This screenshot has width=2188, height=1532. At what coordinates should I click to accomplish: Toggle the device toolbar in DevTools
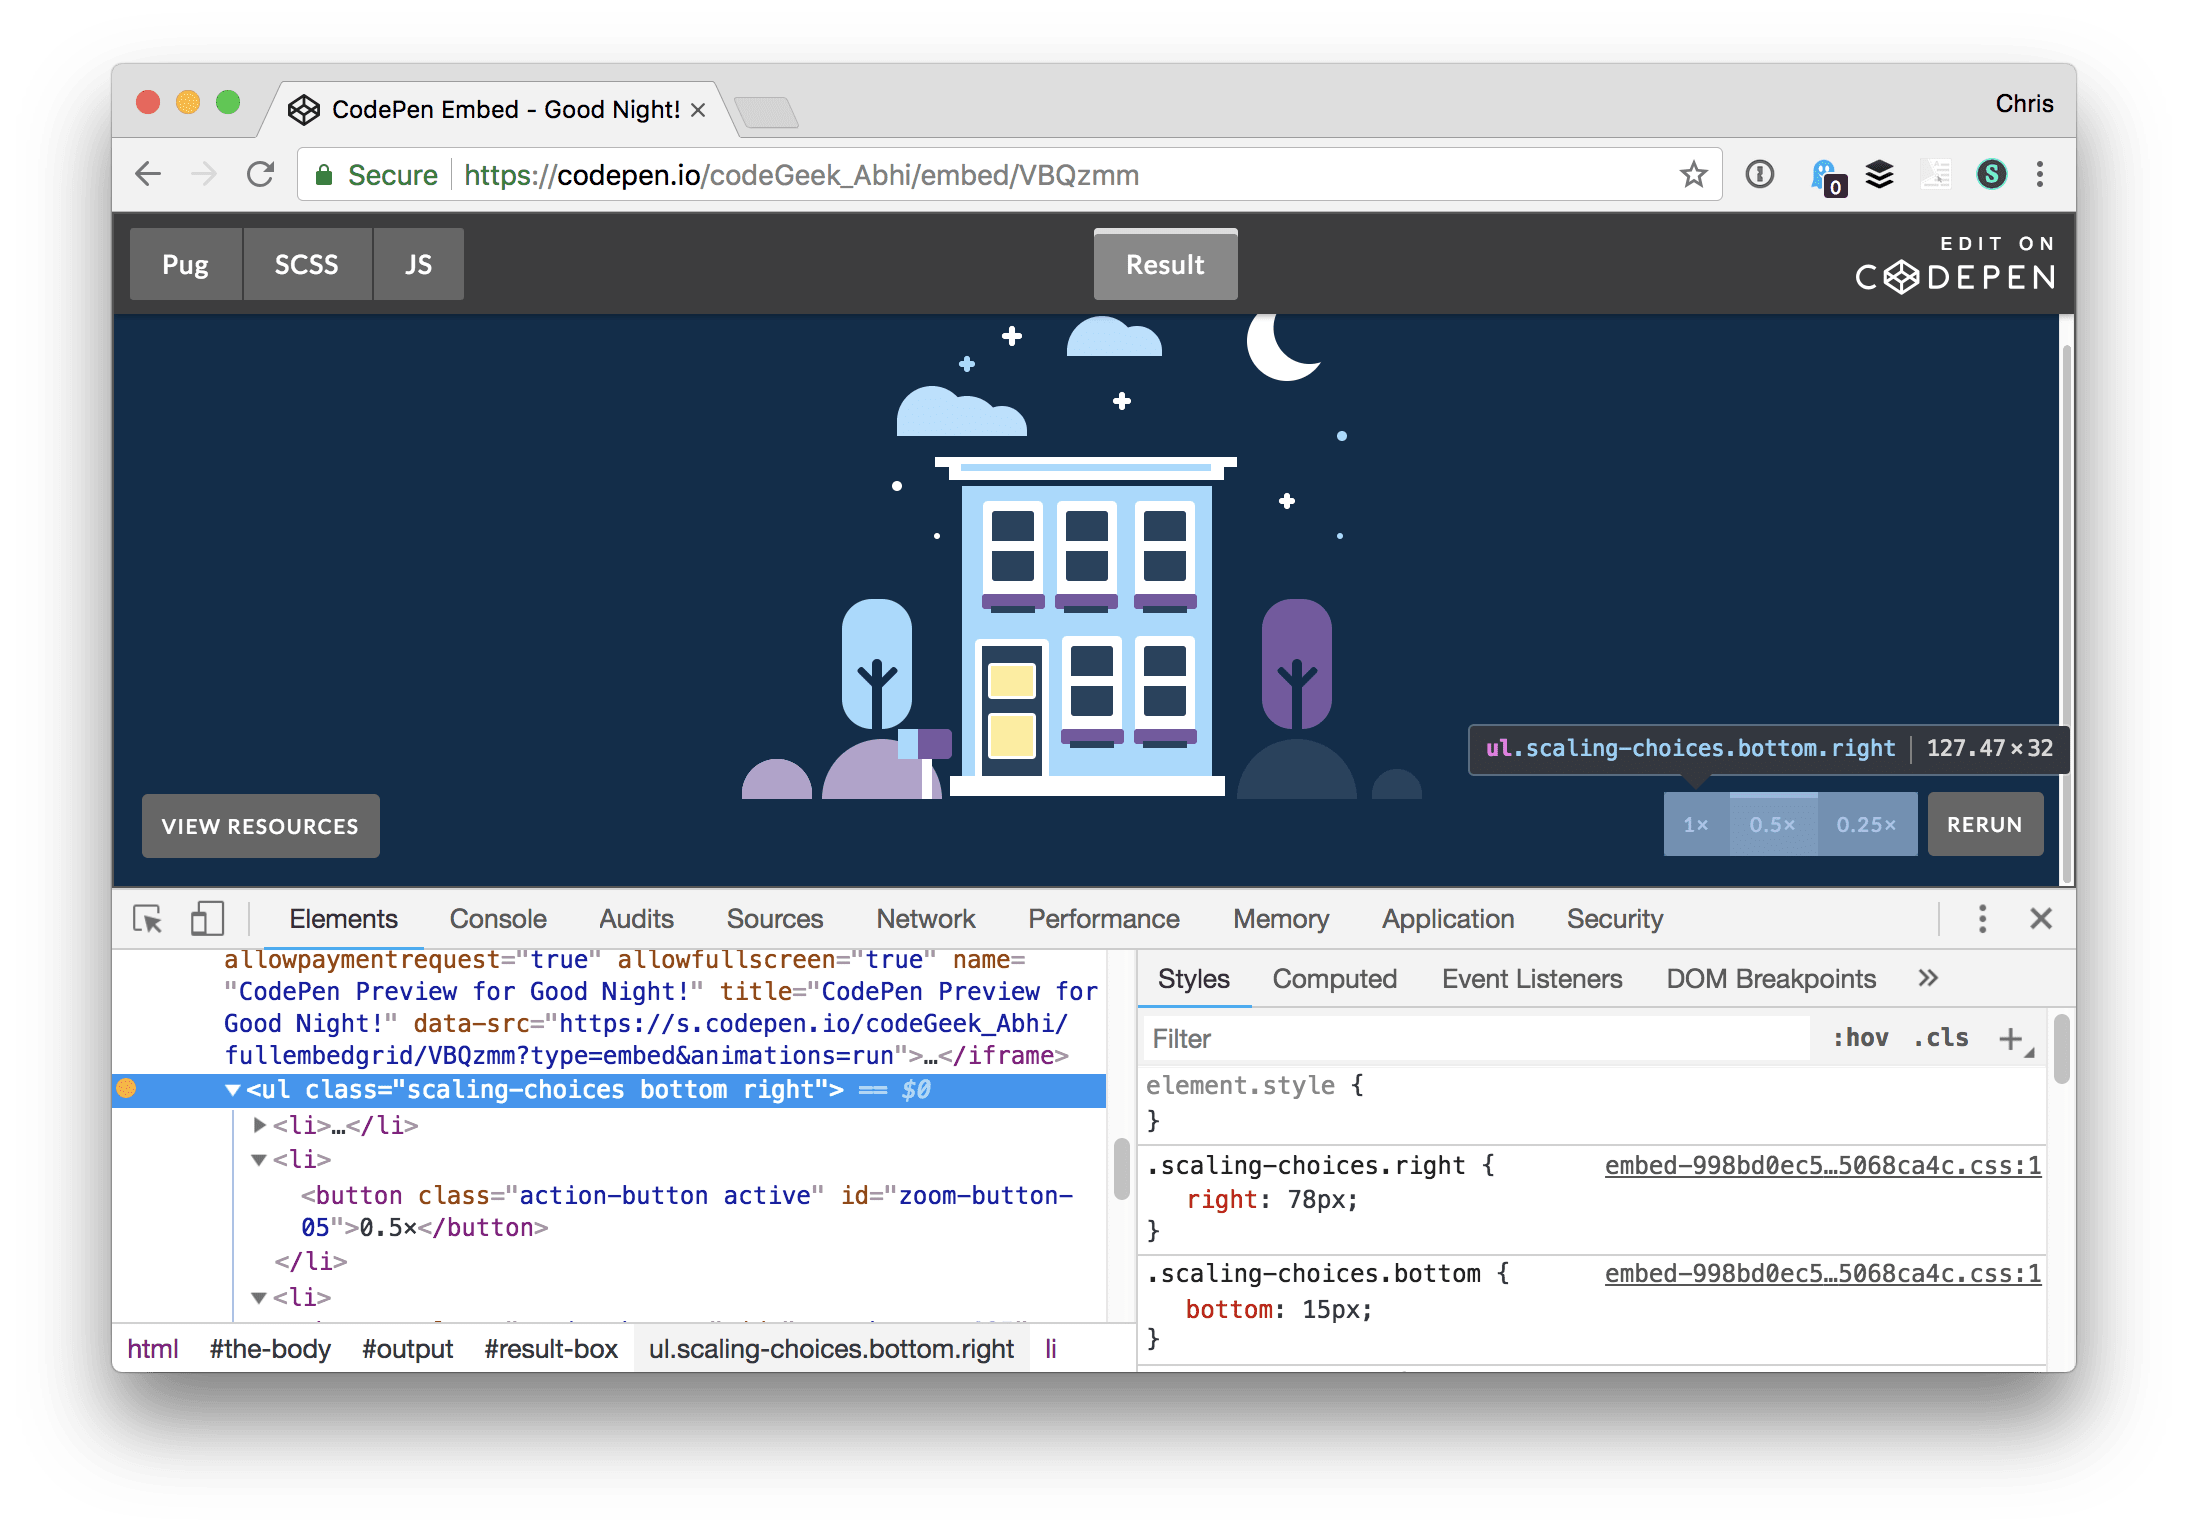click(207, 917)
